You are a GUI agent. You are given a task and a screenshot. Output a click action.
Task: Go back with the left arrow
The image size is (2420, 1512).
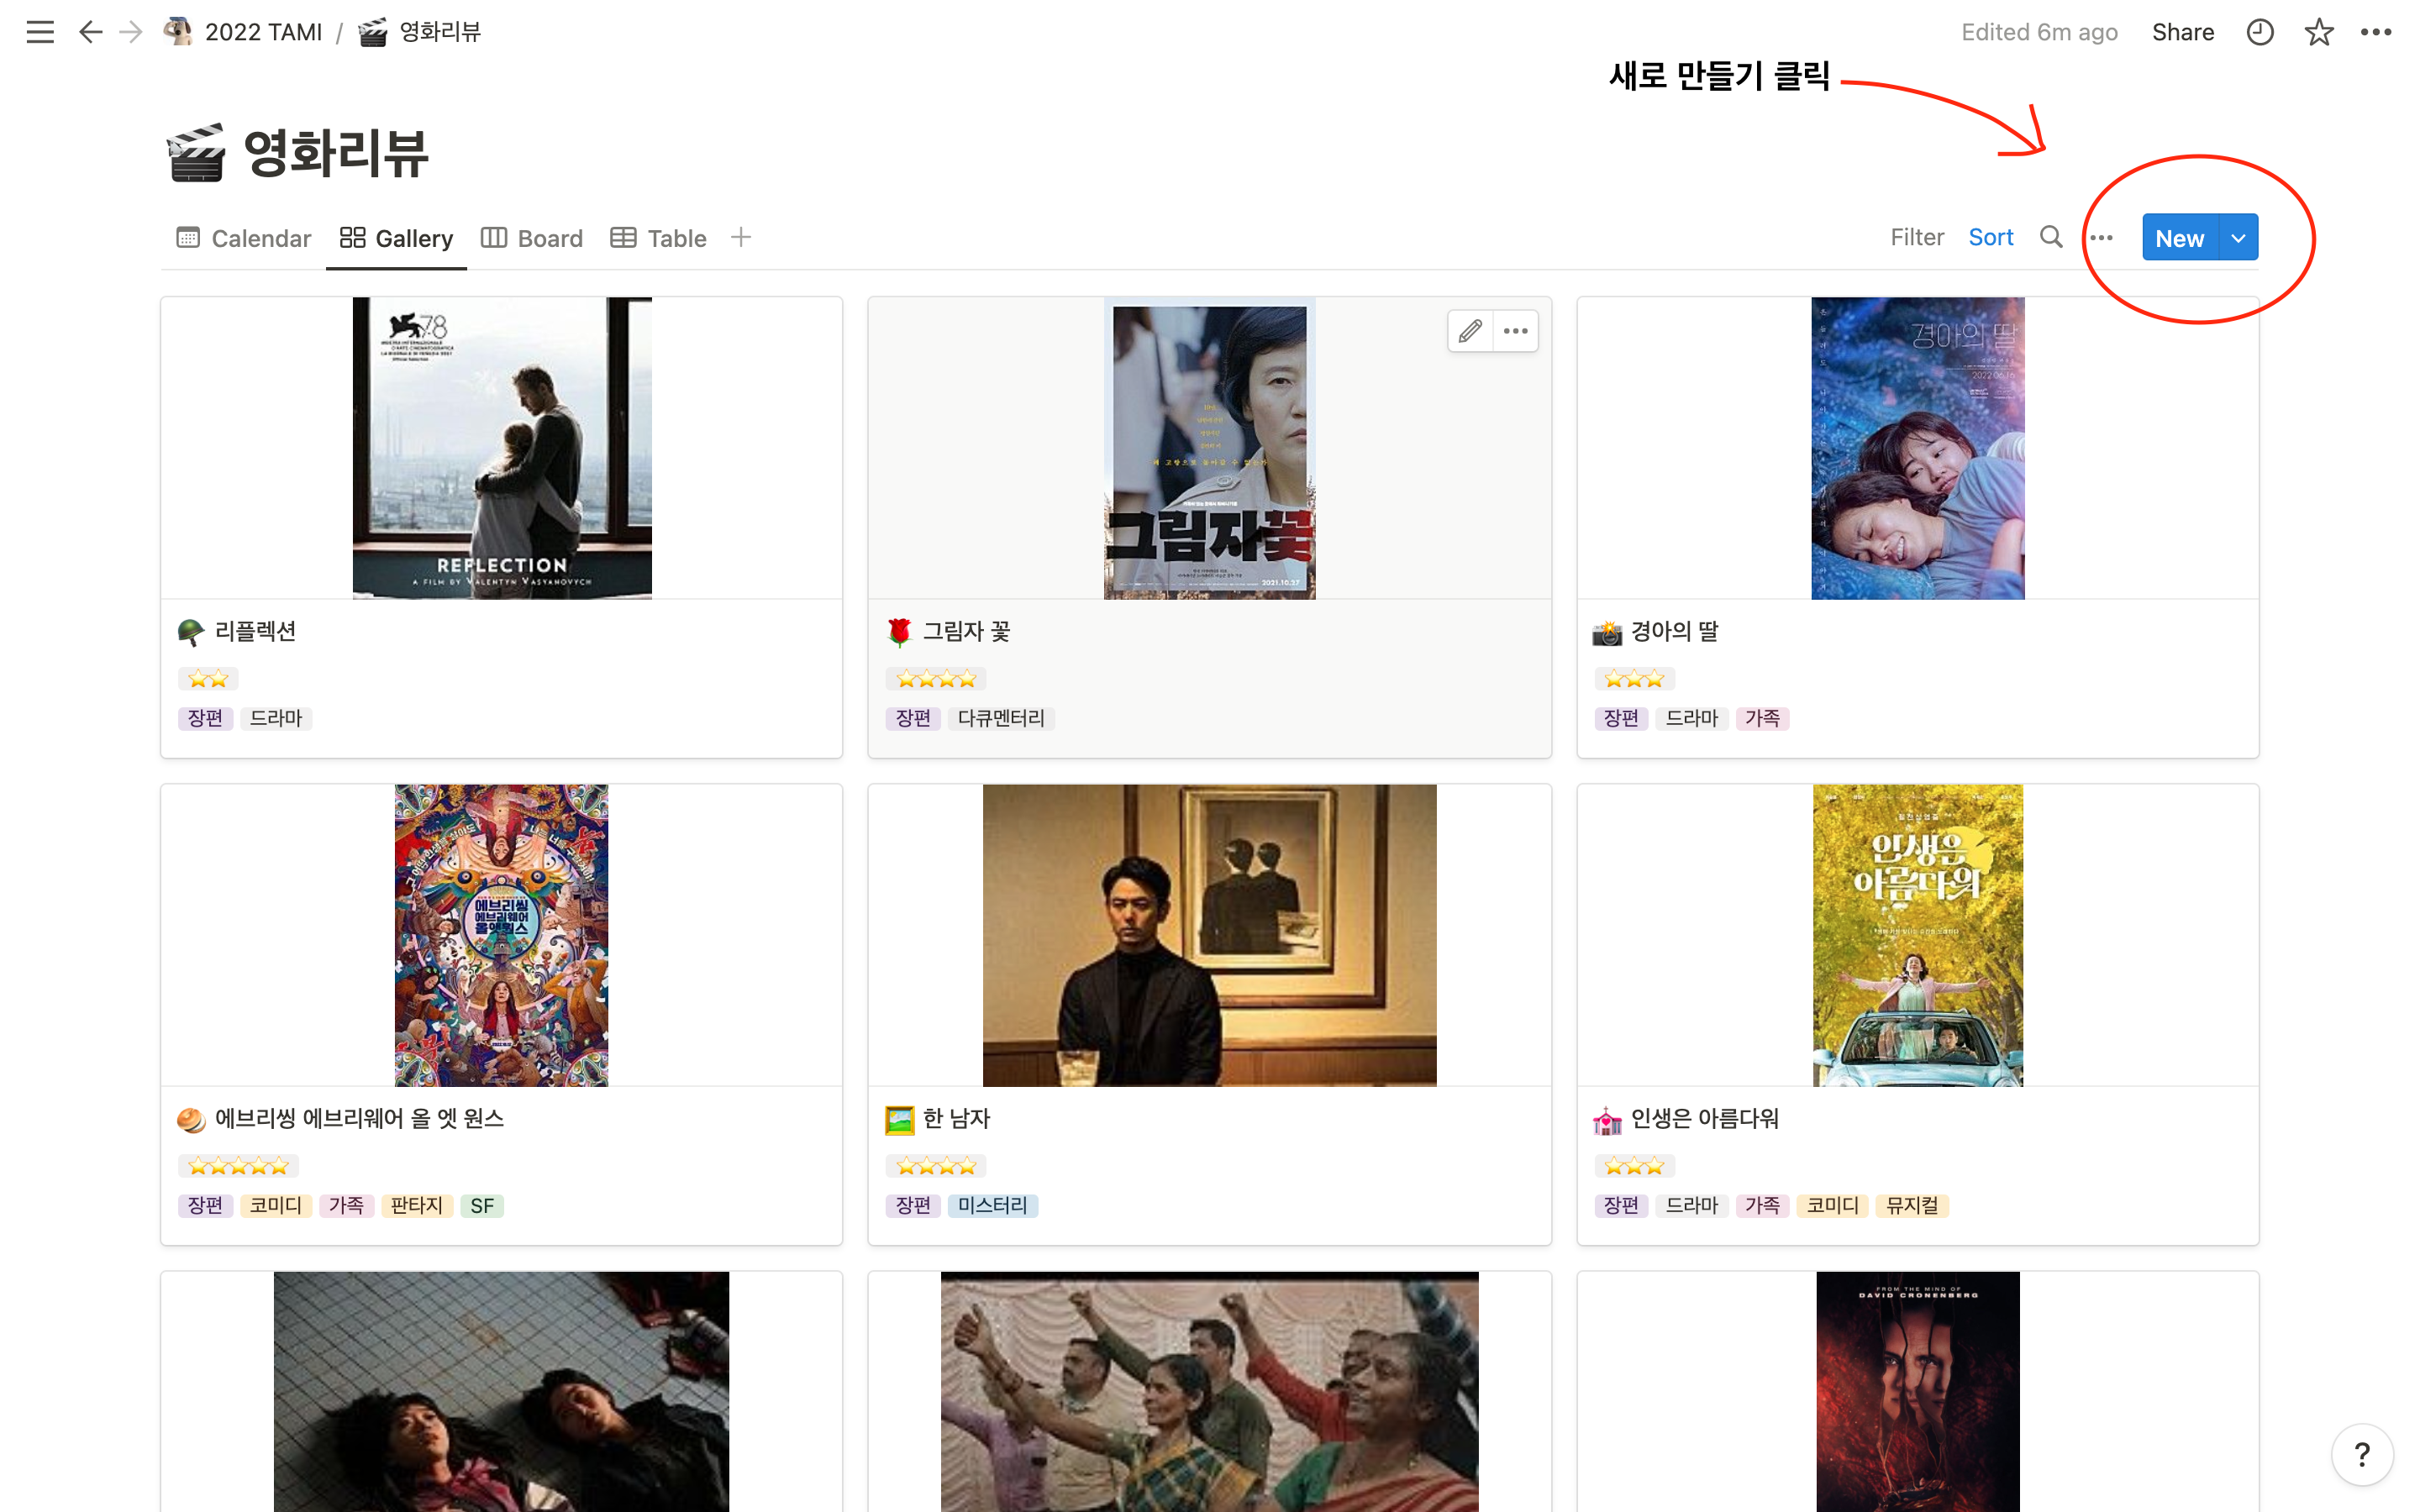[91, 32]
